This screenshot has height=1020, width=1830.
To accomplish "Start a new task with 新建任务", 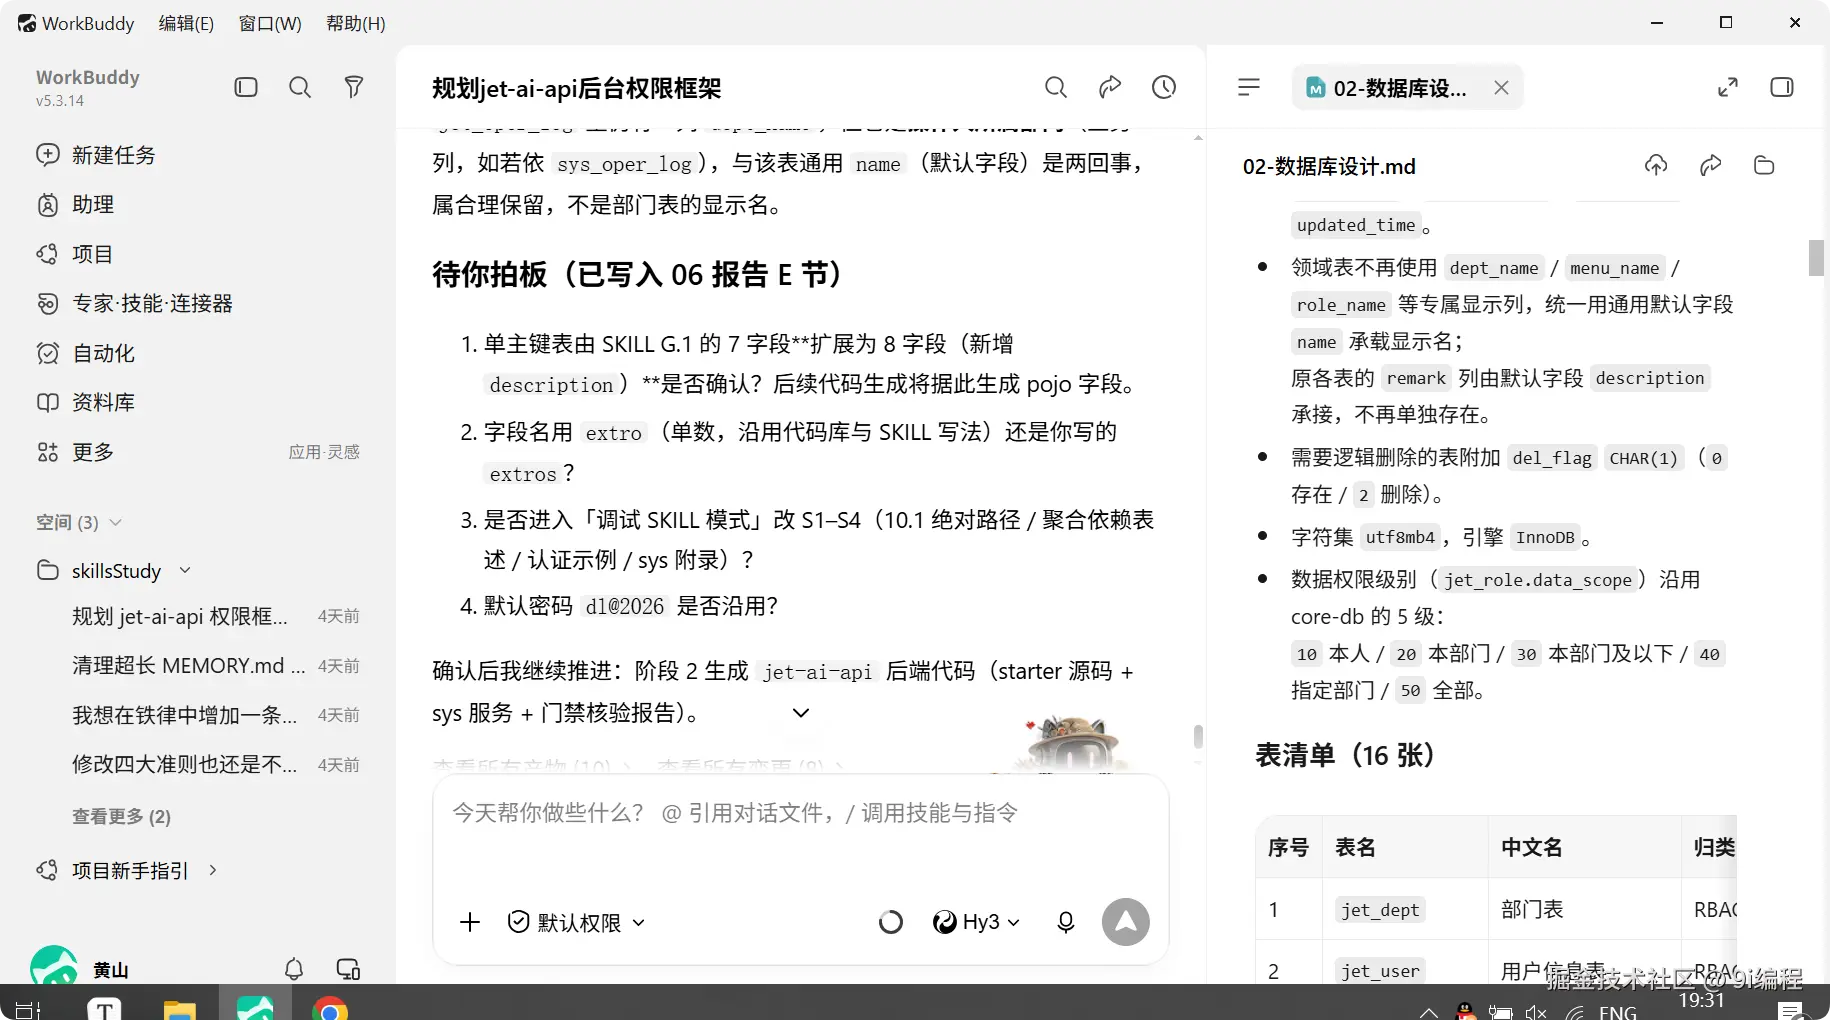I will coord(96,155).
